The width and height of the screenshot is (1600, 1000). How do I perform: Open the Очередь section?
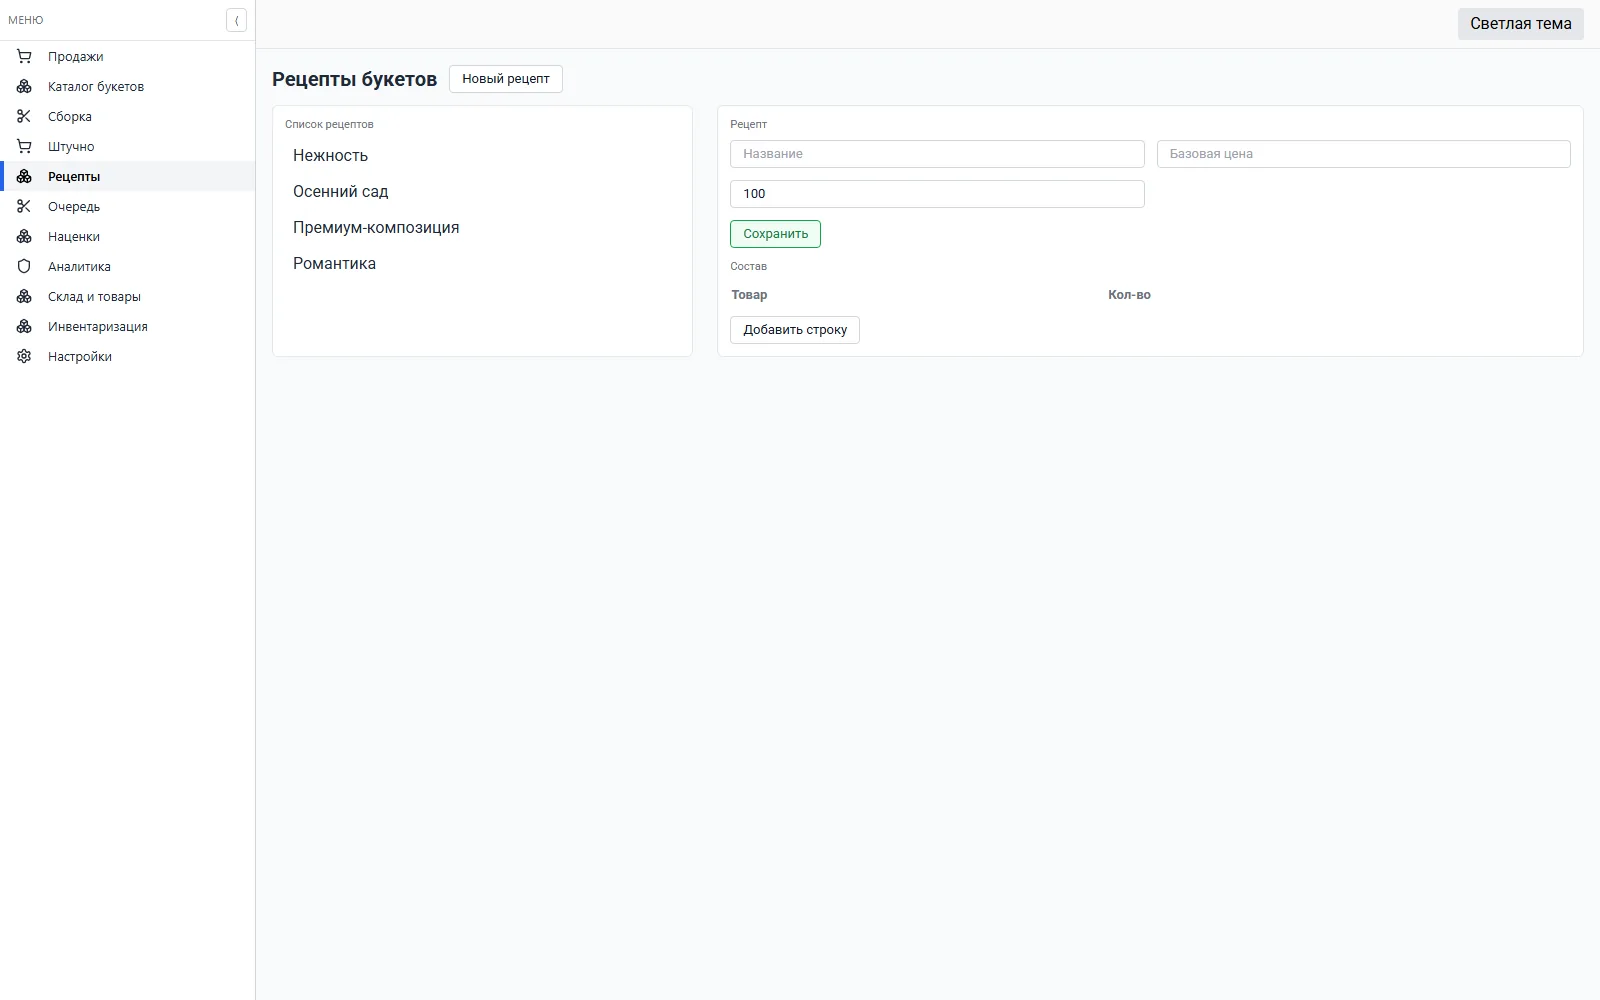pos(127,206)
